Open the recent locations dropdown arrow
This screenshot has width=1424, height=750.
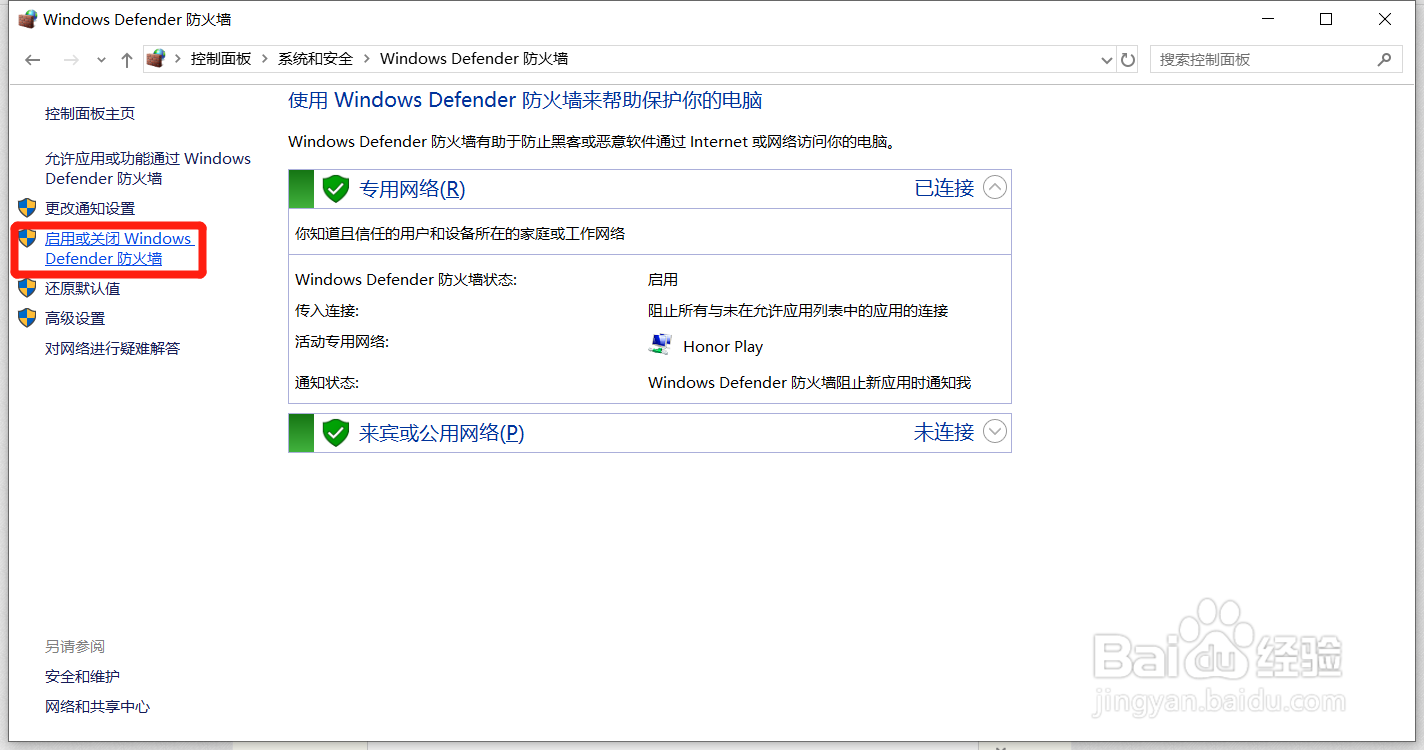click(x=101, y=61)
